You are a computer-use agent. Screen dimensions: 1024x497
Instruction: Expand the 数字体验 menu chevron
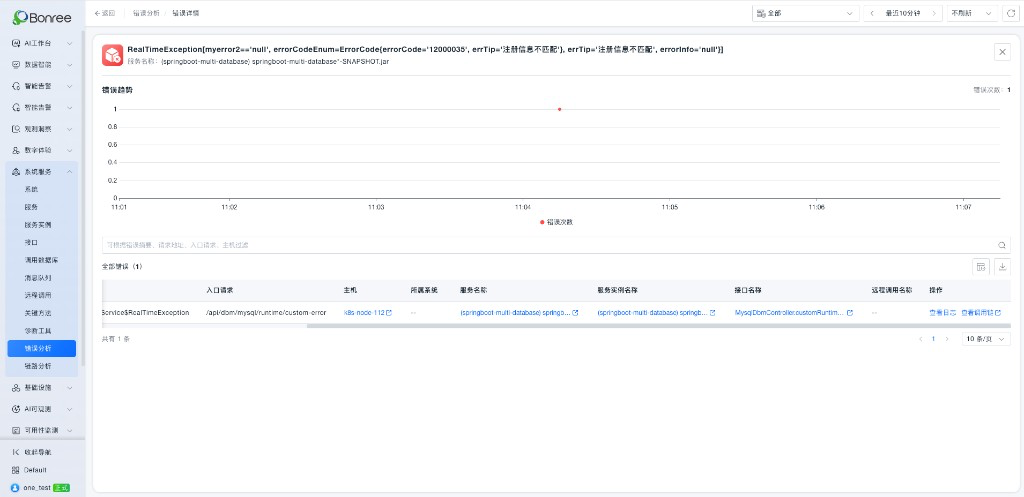[x=70, y=150]
